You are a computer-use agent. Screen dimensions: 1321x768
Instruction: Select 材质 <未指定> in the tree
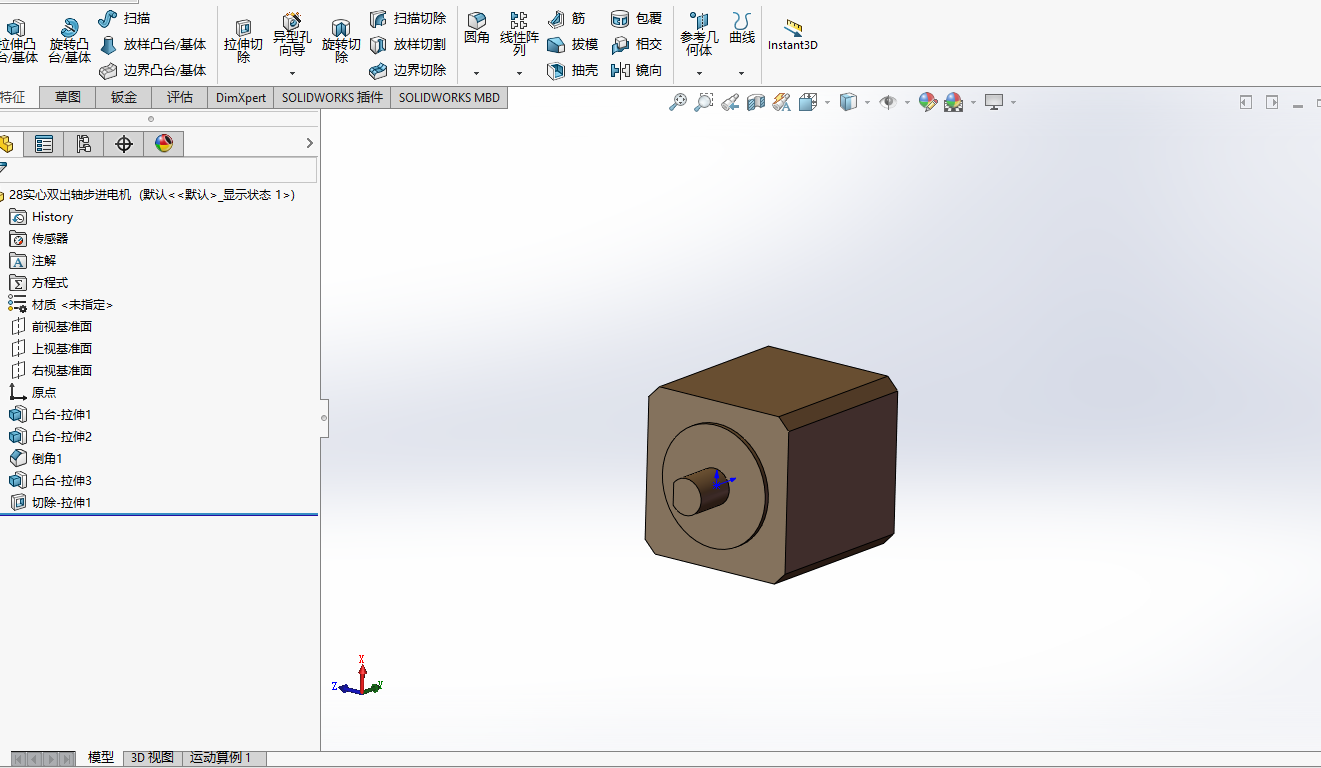tap(61, 304)
